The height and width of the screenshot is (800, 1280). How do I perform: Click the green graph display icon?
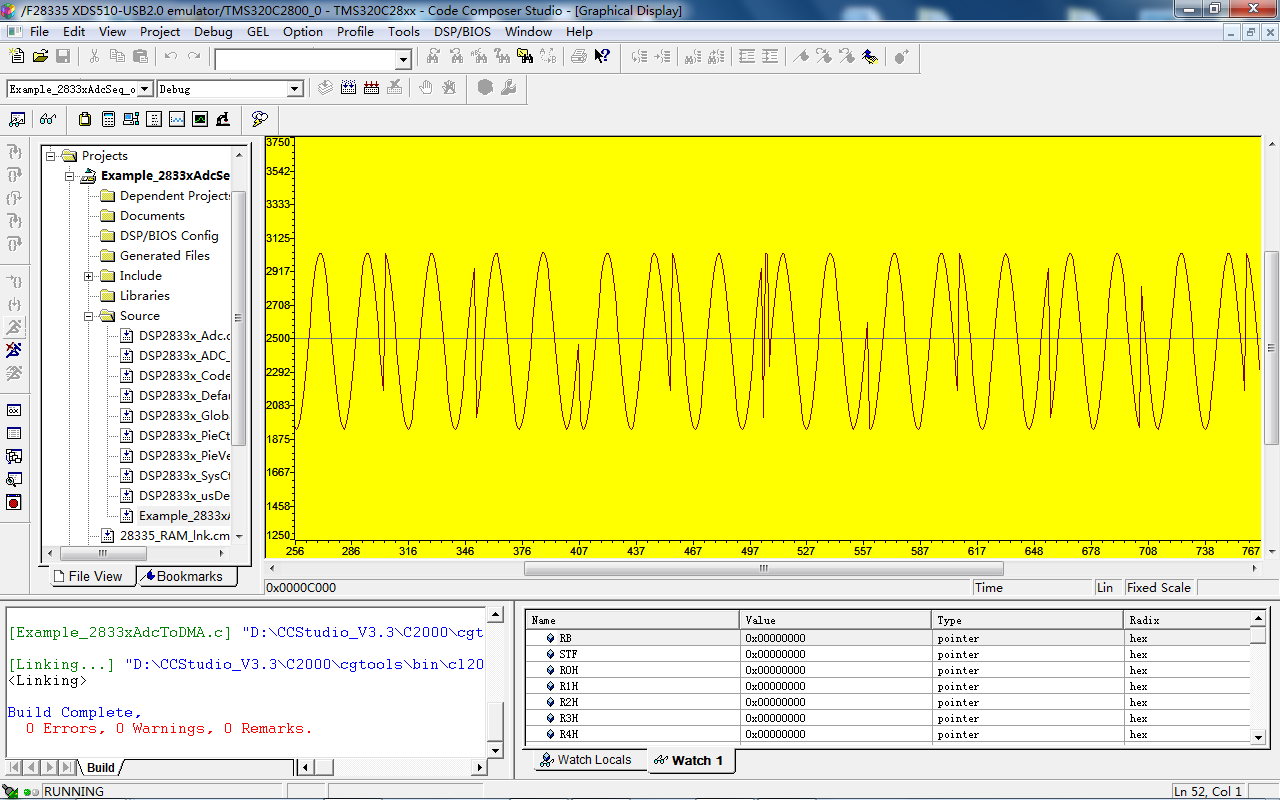(x=200, y=119)
